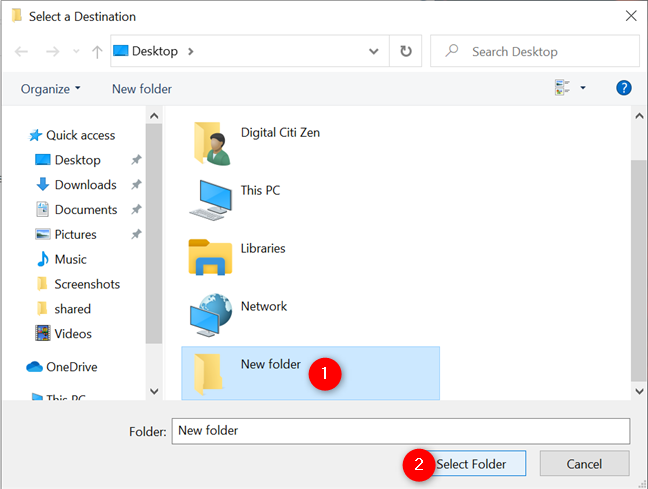This screenshot has height=489, width=648.
Task: Open the view options dropdown arrow
Action: [x=583, y=89]
